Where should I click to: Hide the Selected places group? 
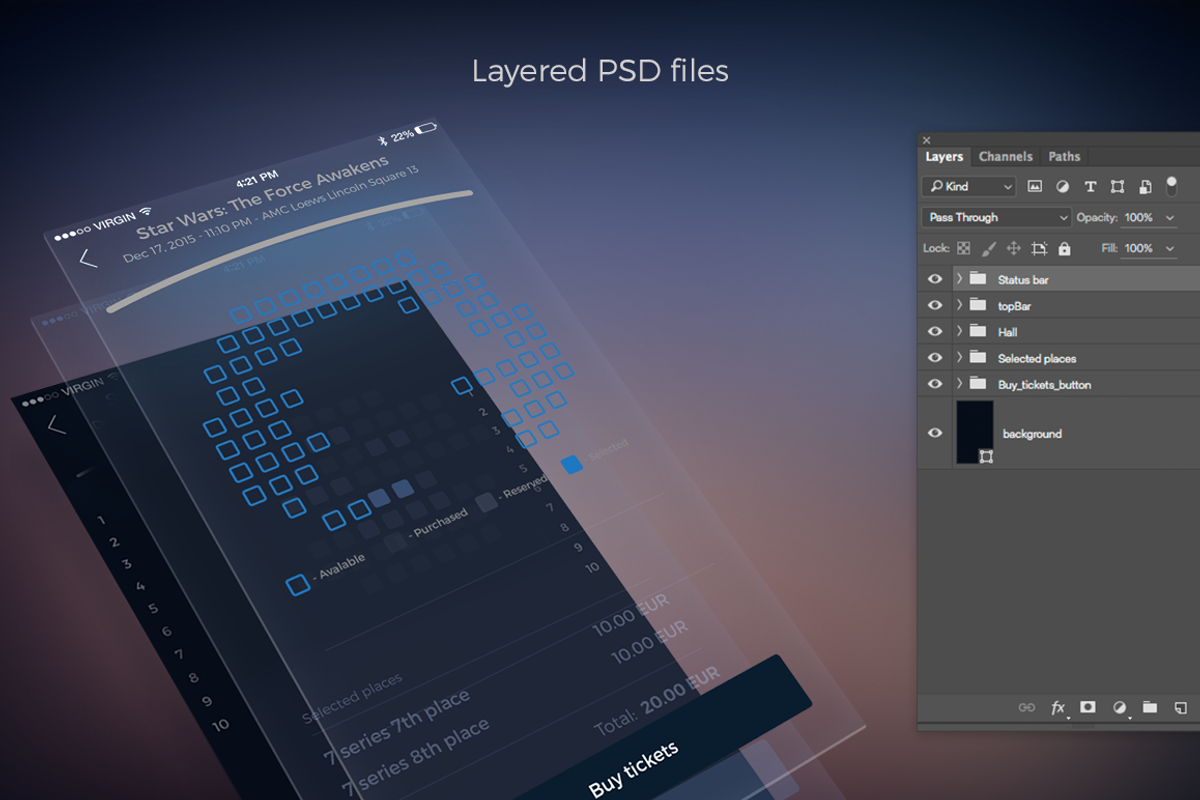coord(935,357)
